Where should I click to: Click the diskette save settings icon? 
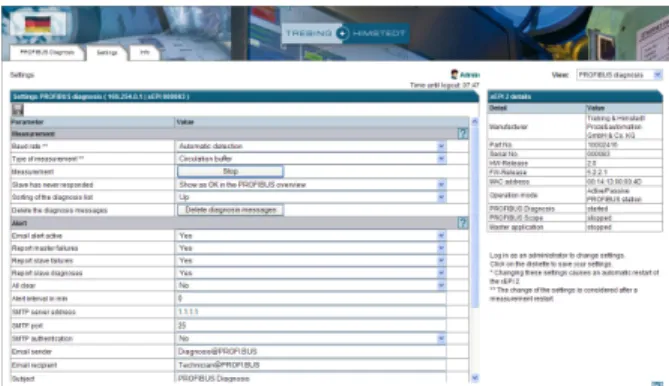click(x=17, y=110)
